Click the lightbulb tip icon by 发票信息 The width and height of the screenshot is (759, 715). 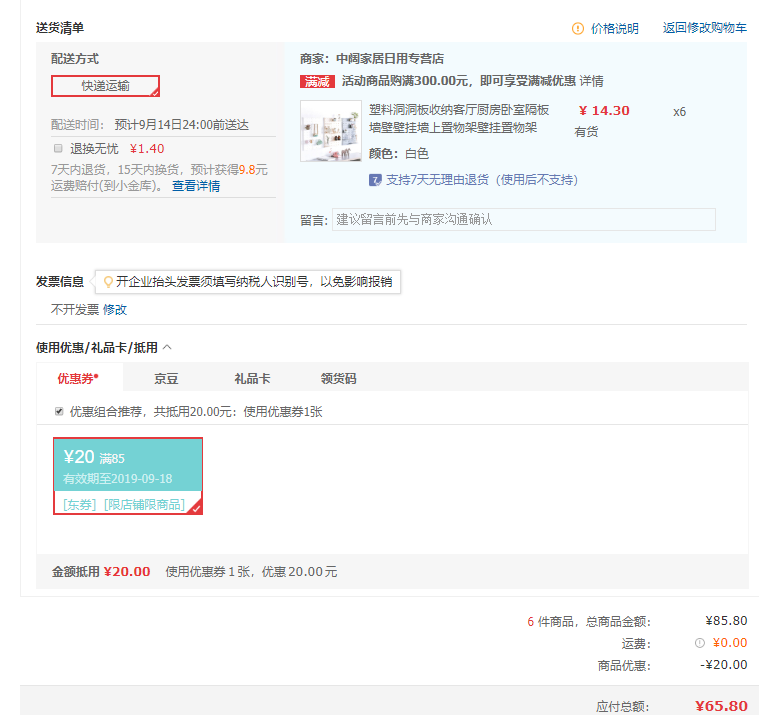point(108,282)
